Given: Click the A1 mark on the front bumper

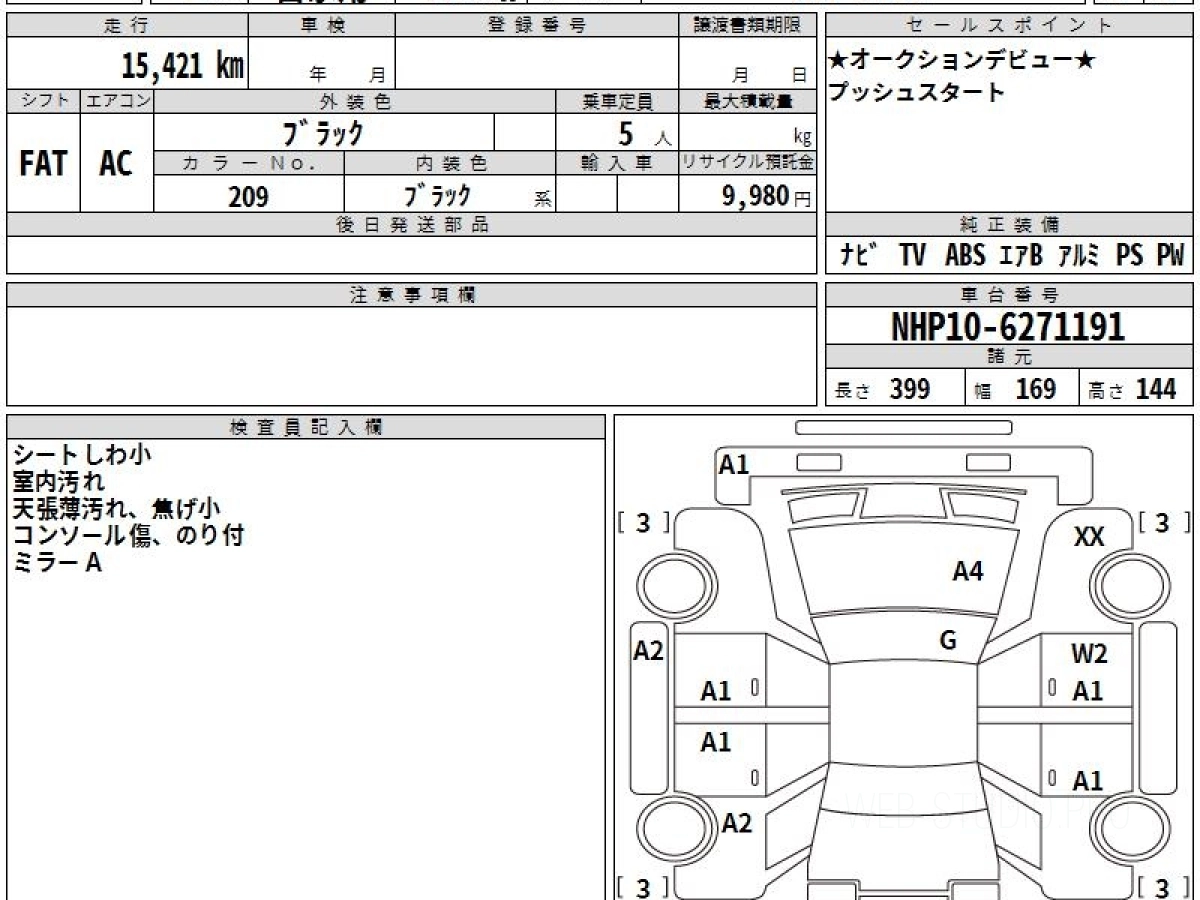Looking at the screenshot, I should pyautogui.click(x=734, y=464).
